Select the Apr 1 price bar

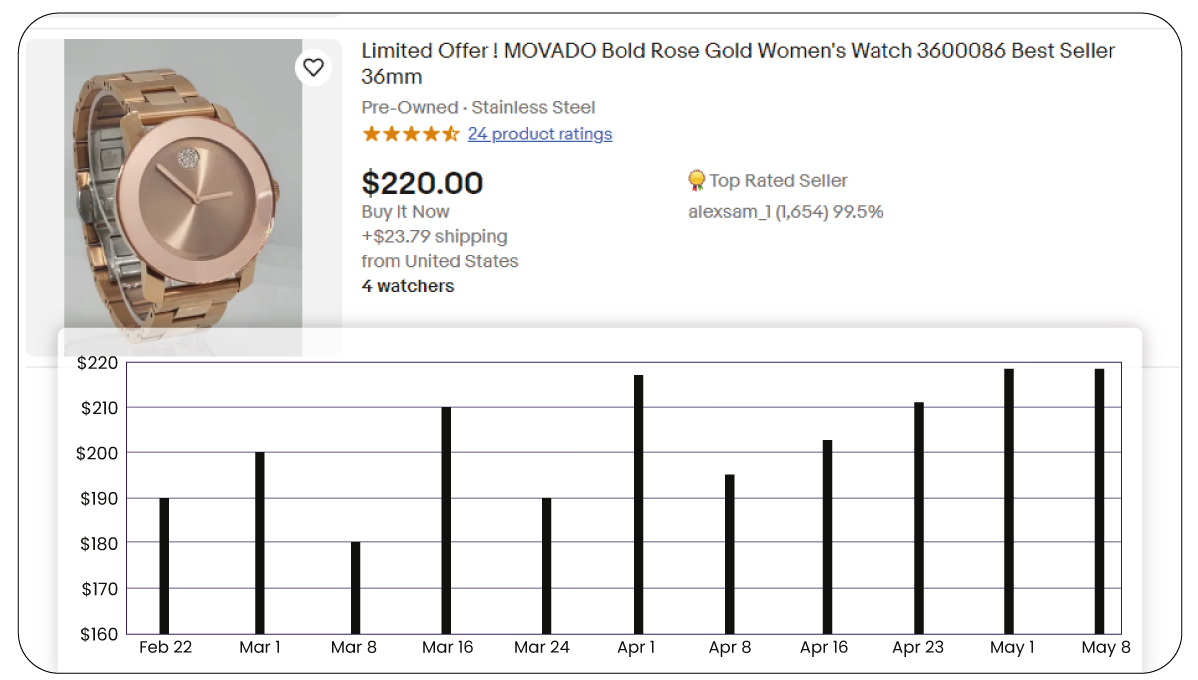(637, 500)
